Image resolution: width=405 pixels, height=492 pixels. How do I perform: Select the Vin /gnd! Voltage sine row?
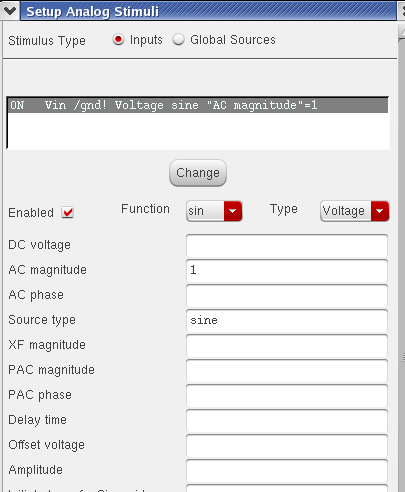[x=198, y=105]
